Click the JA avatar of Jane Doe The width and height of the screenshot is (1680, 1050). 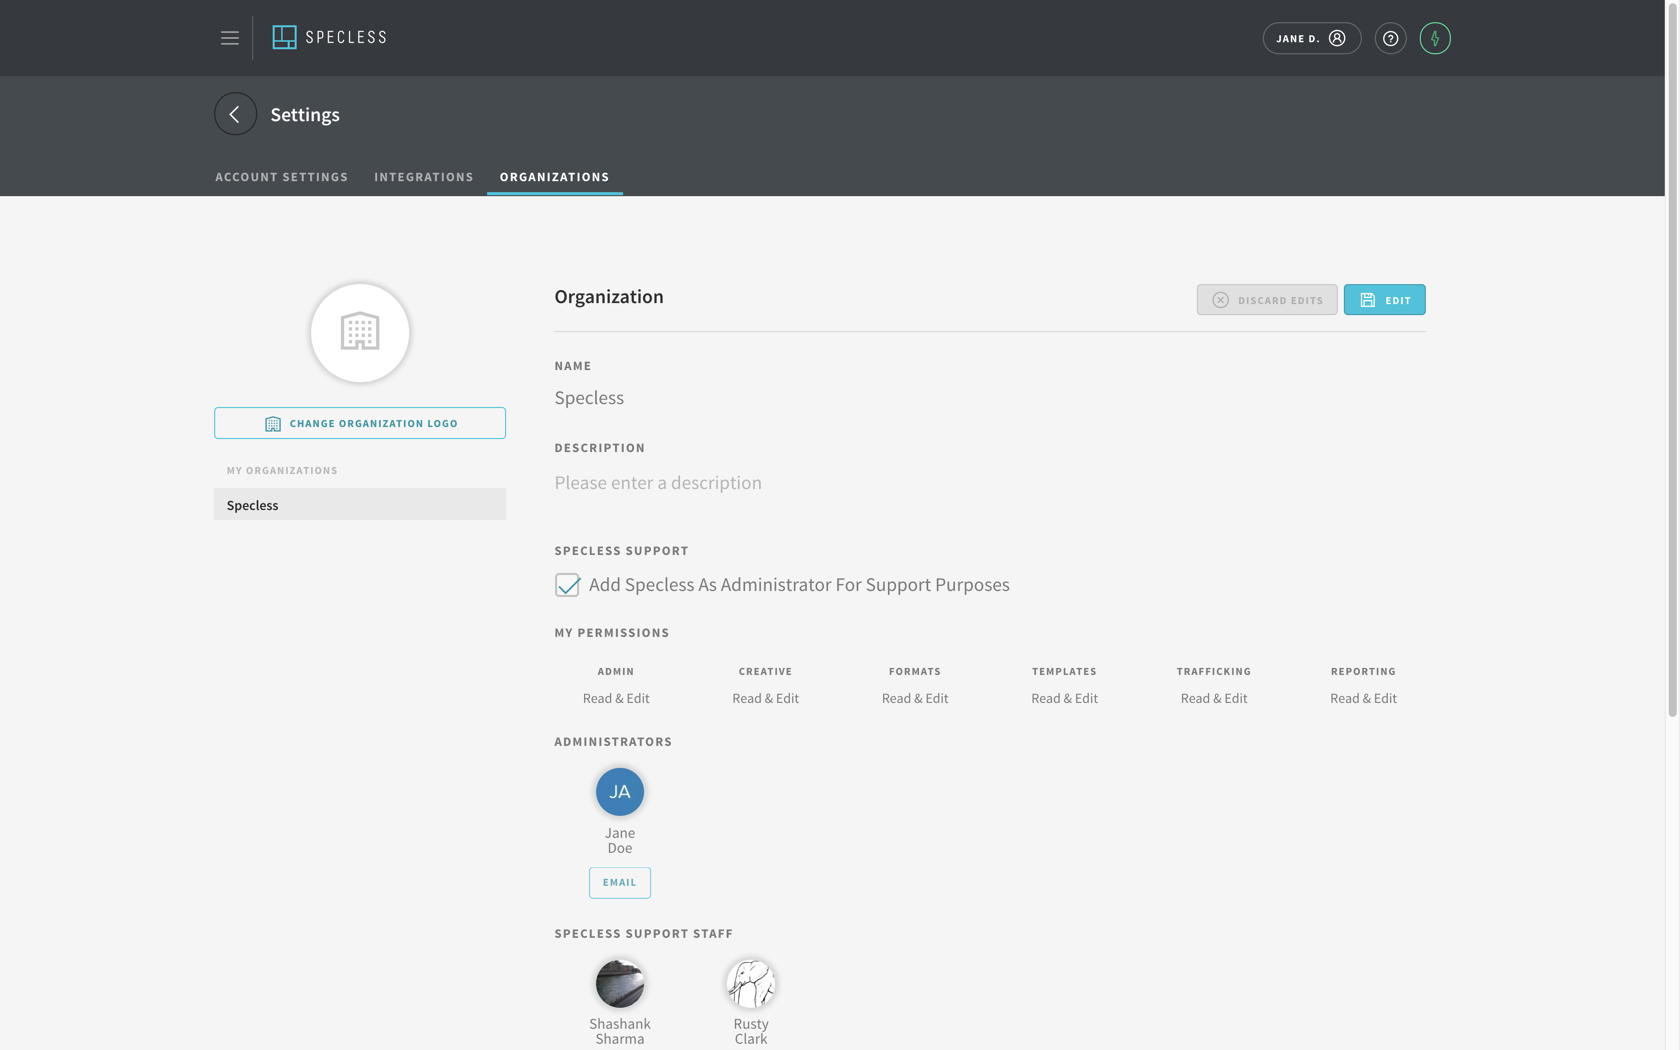[620, 791]
